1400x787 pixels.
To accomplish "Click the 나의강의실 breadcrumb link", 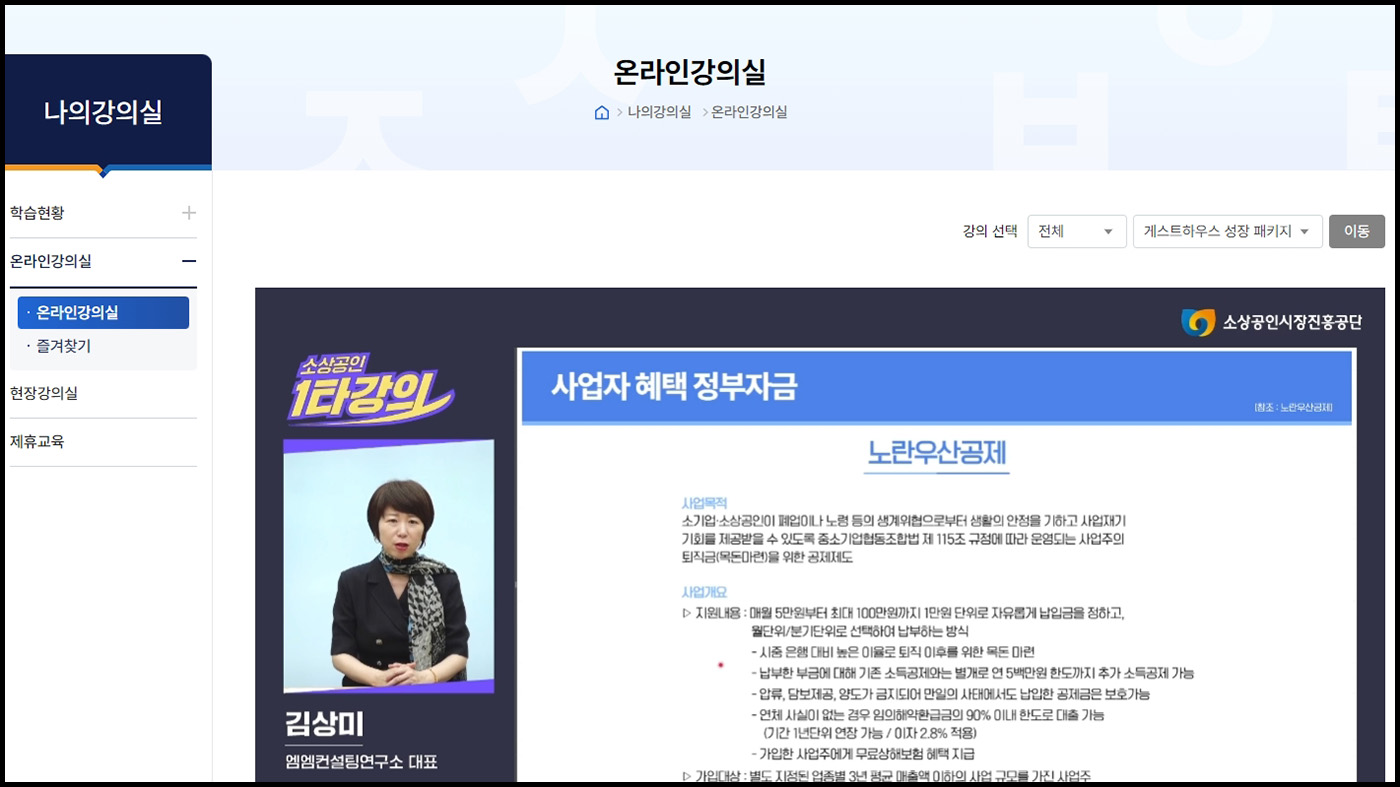I will tap(659, 112).
